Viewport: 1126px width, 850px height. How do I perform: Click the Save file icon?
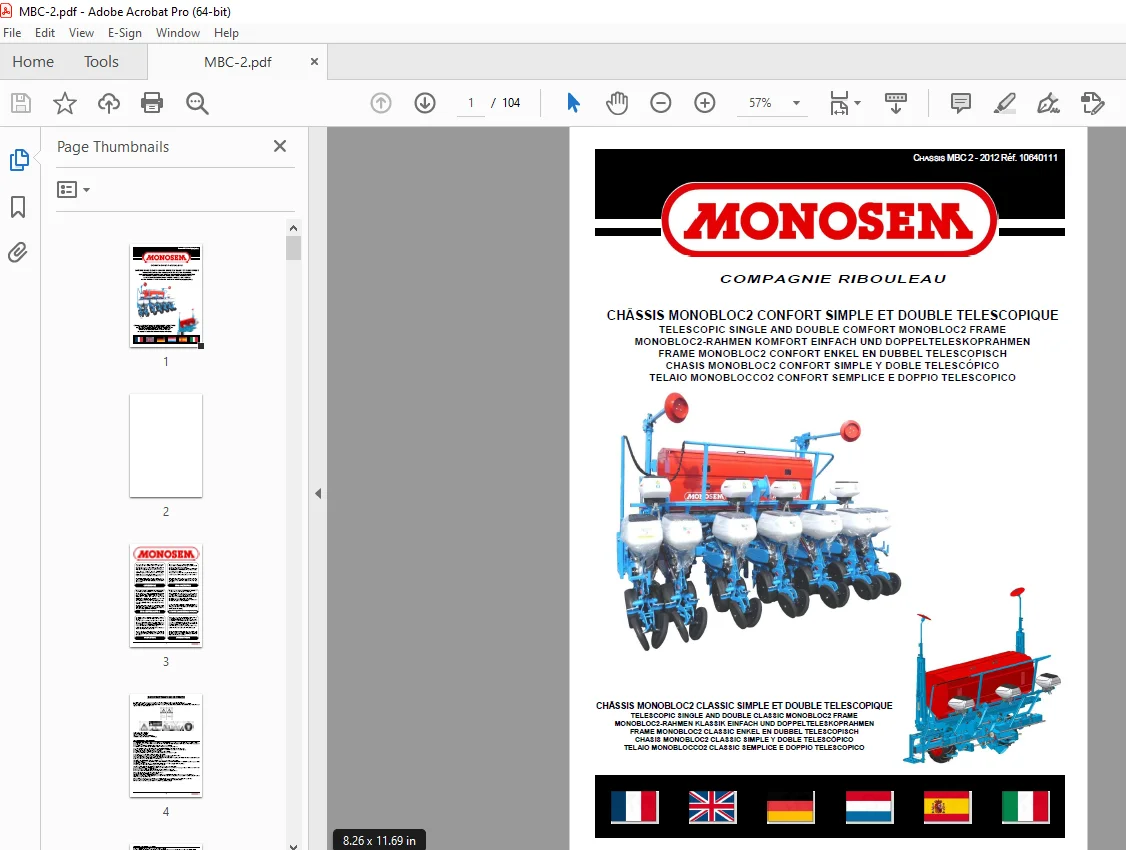pos(21,103)
